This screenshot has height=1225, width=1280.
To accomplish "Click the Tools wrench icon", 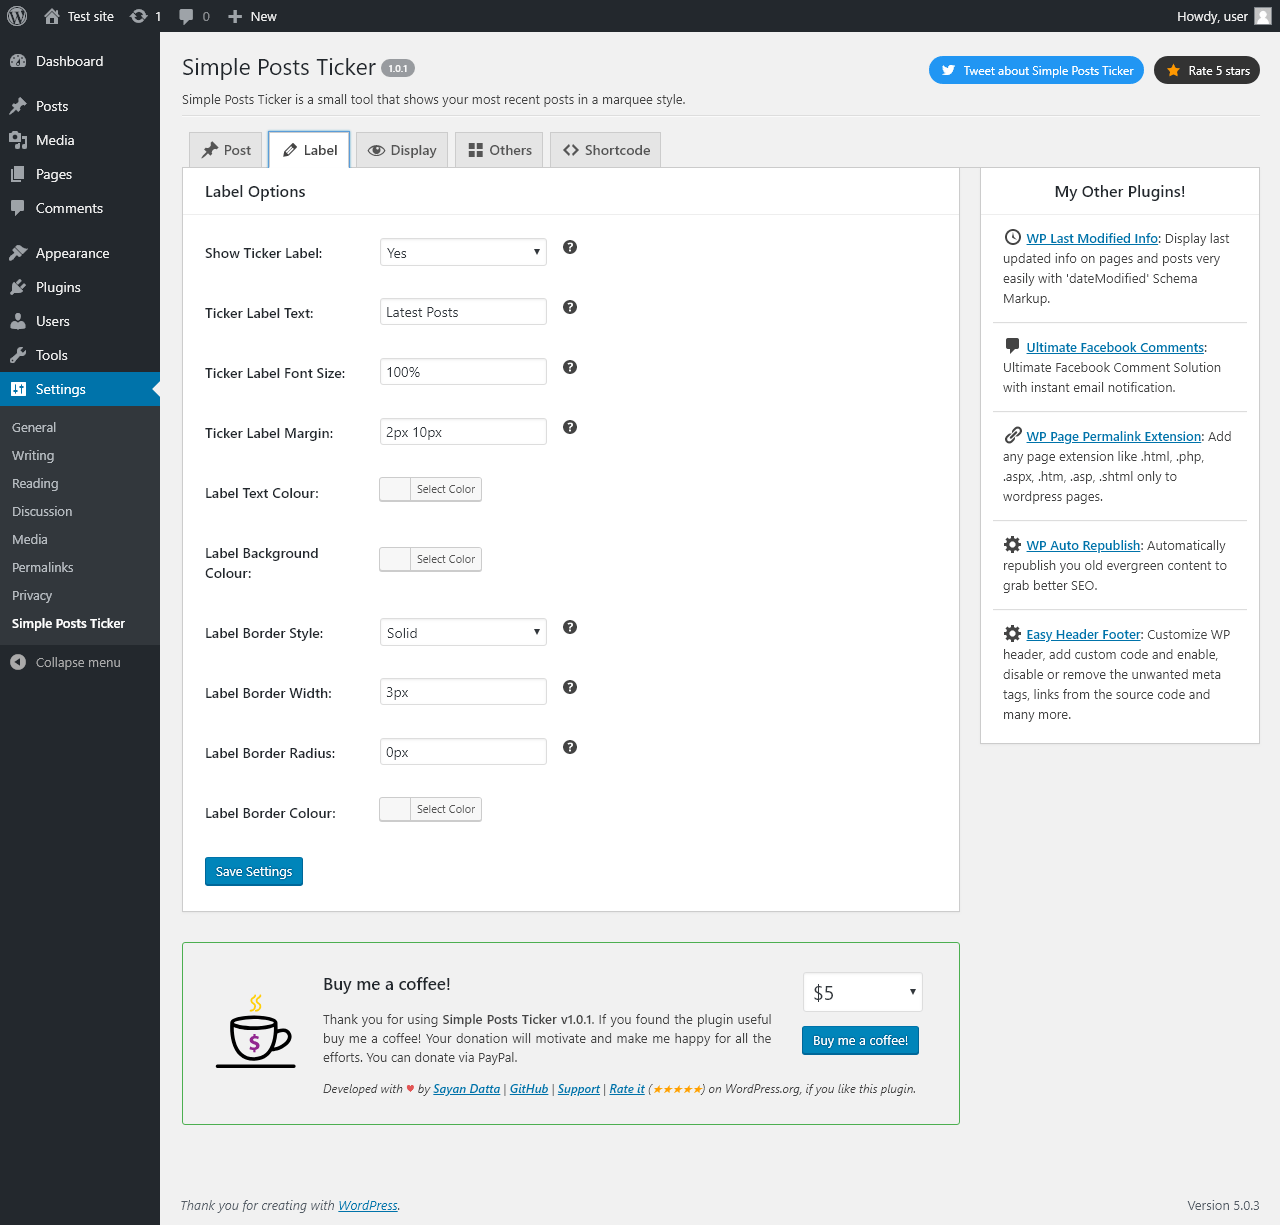I will [x=18, y=355].
